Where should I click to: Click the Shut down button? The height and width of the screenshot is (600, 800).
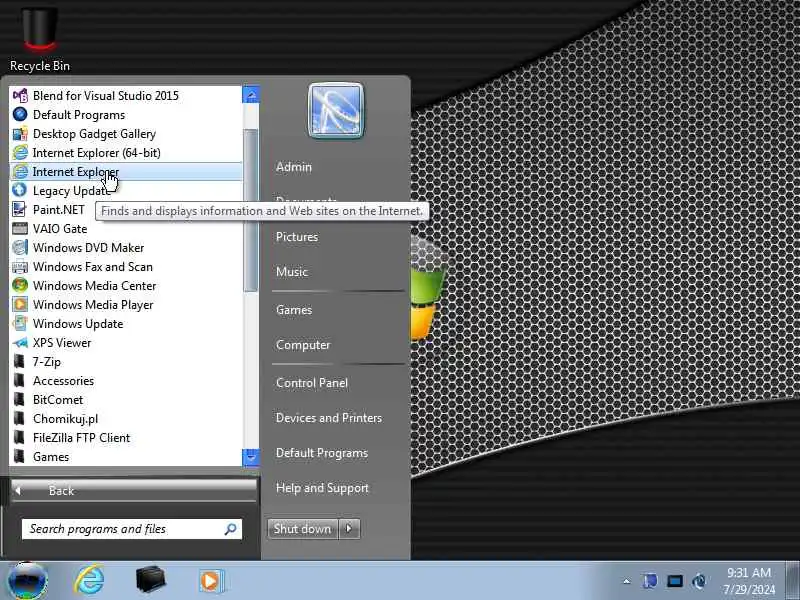303,529
